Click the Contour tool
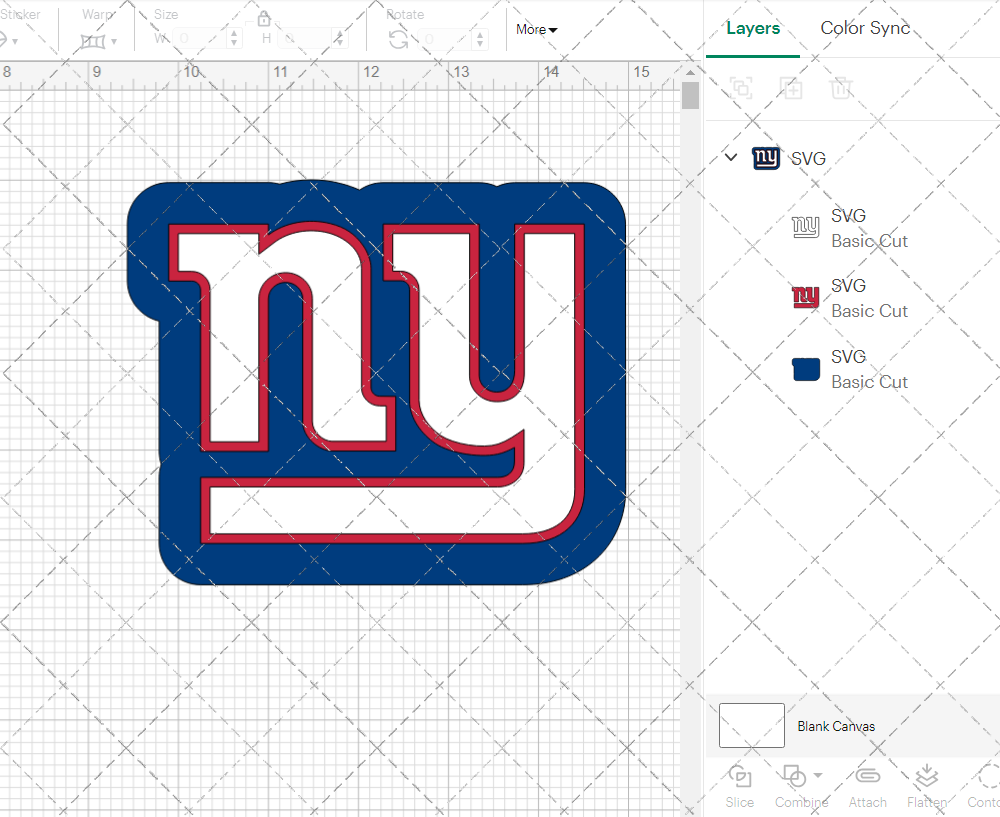The width and height of the screenshot is (1000, 817). 983,786
